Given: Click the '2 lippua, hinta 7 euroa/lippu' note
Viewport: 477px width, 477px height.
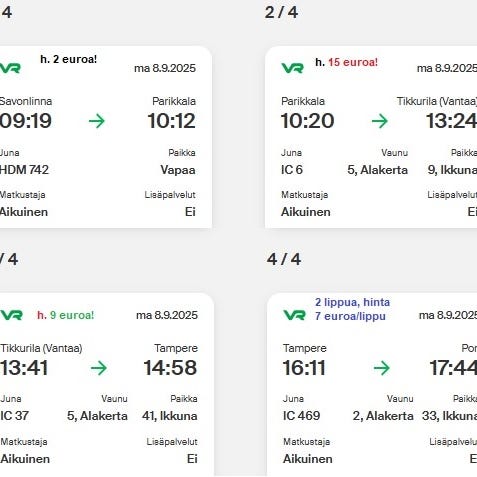Looking at the screenshot, I should pyautogui.click(x=352, y=309).
